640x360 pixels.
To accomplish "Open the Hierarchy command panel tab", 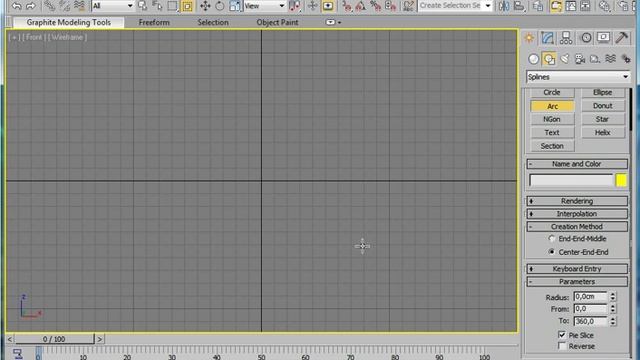I will click(x=566, y=38).
